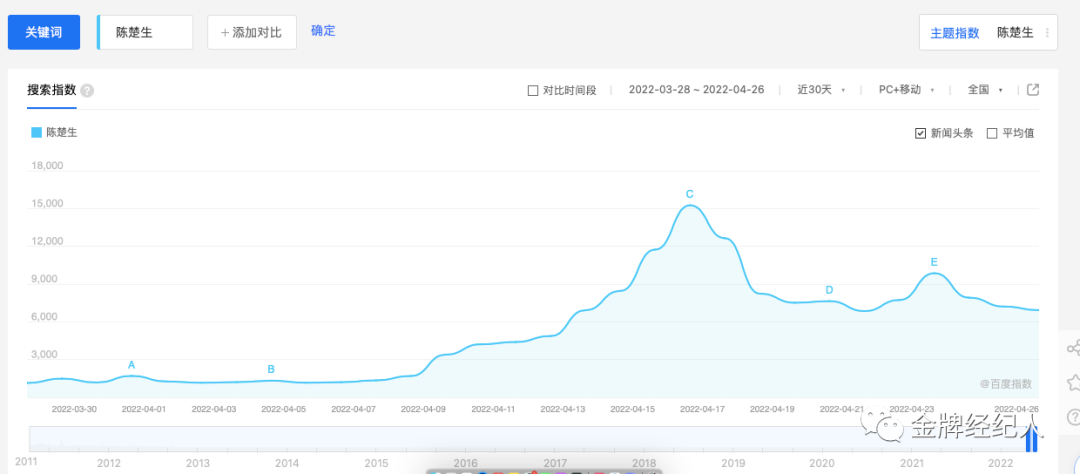Uncheck the 新闻头条 checkbox

click(x=920, y=134)
